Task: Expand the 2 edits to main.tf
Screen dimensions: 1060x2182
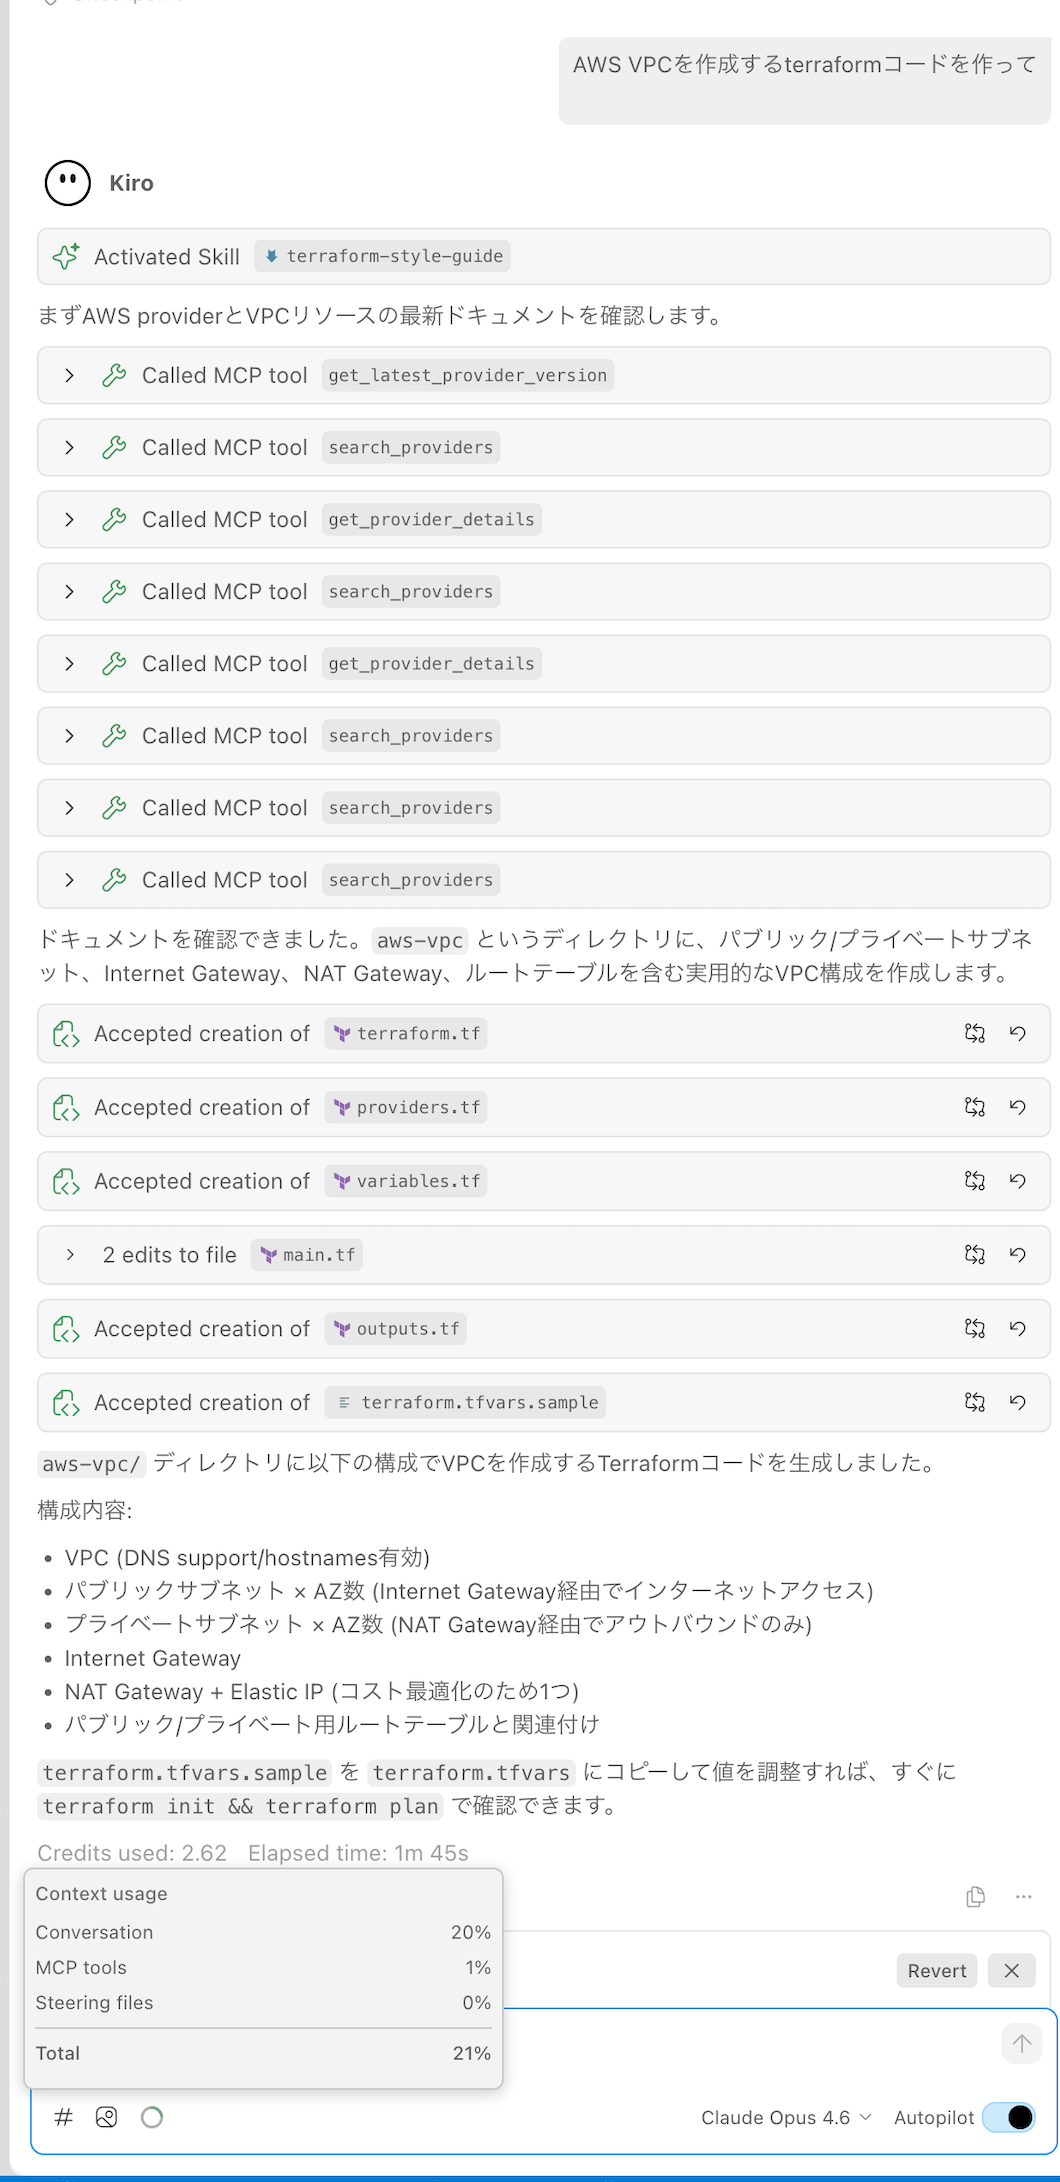Action: (69, 1254)
